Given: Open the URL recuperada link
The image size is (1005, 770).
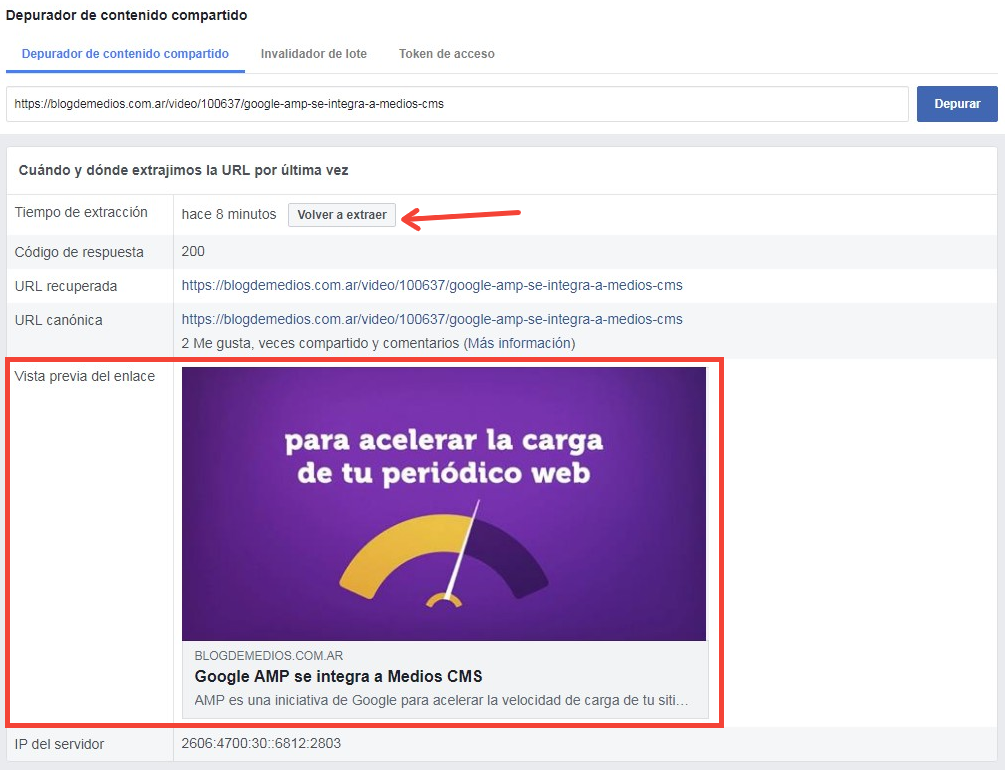Looking at the screenshot, I should tap(432, 285).
